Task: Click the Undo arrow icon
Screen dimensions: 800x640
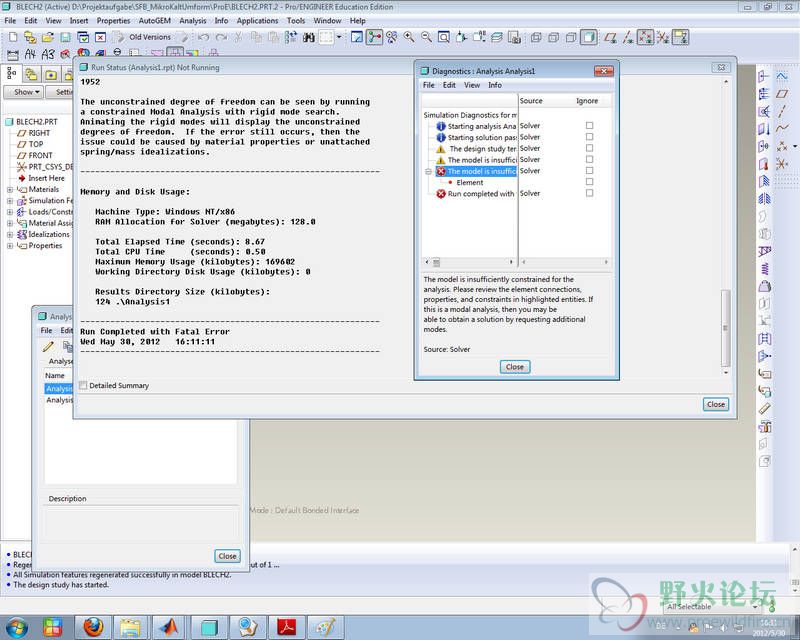Action: (x=204, y=37)
